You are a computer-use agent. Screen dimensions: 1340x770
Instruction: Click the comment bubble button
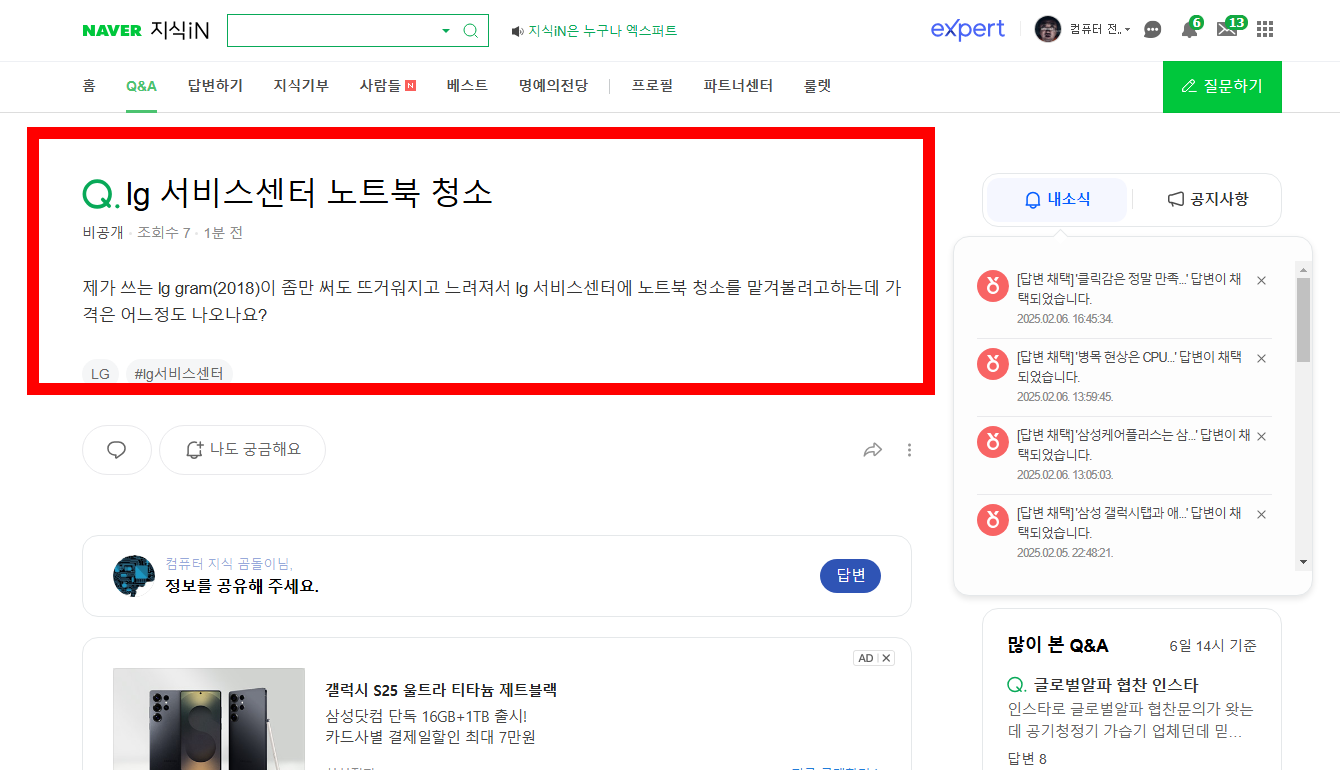pos(117,450)
